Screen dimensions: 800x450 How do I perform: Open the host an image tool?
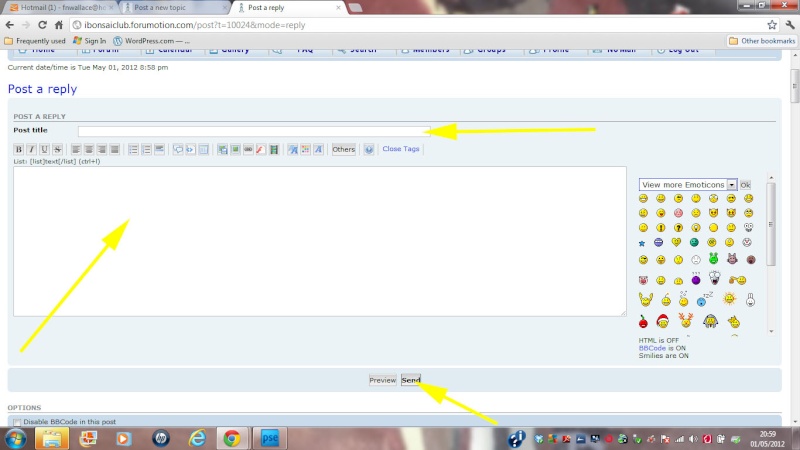point(222,149)
